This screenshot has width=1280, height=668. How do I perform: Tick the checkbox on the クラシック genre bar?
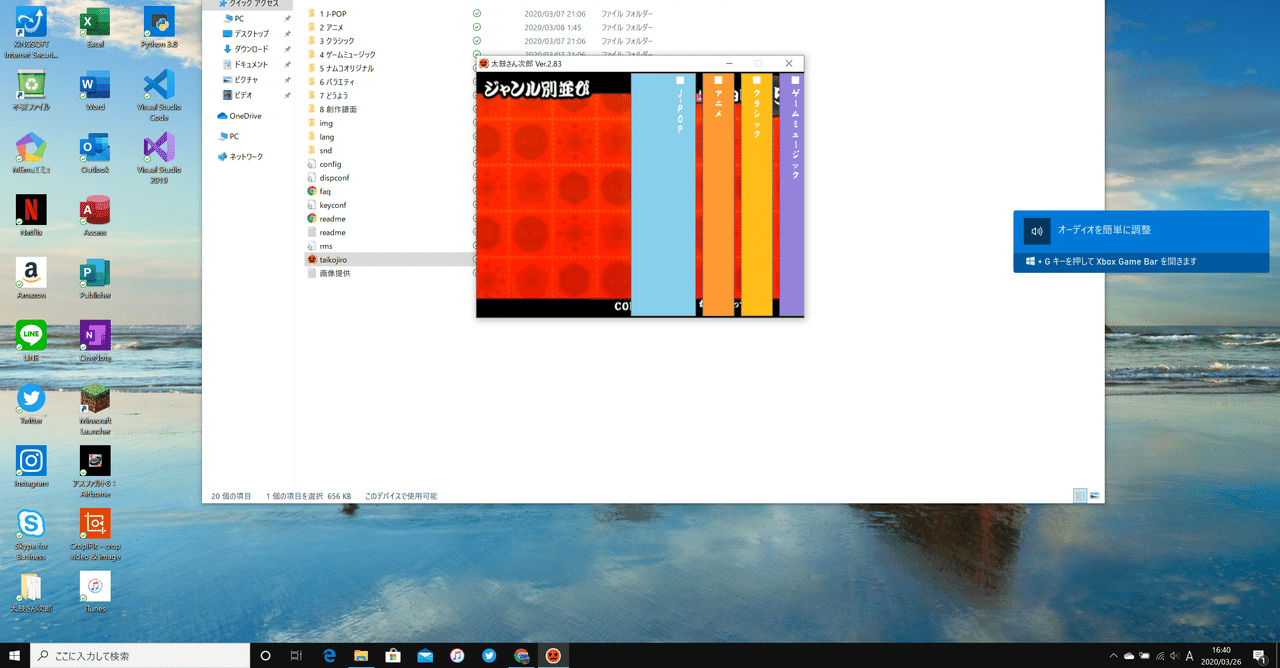point(757,80)
